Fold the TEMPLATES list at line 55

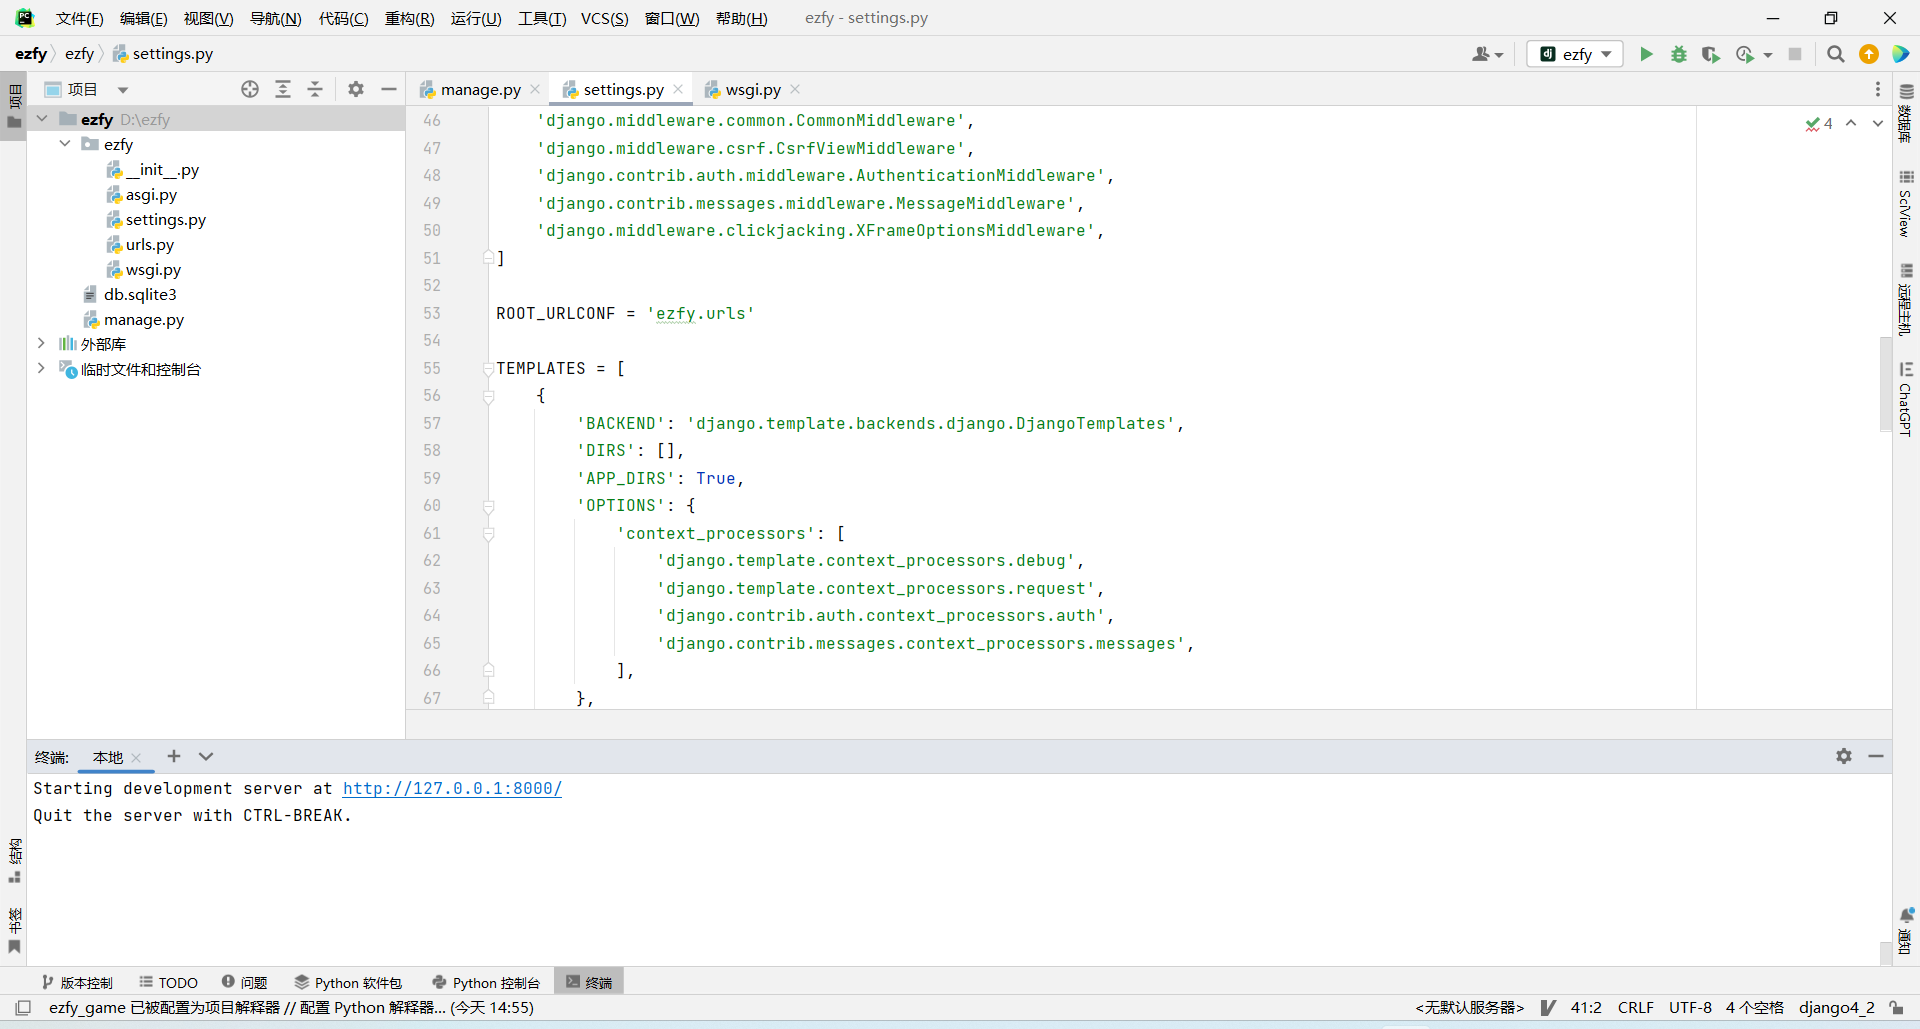pos(489,368)
